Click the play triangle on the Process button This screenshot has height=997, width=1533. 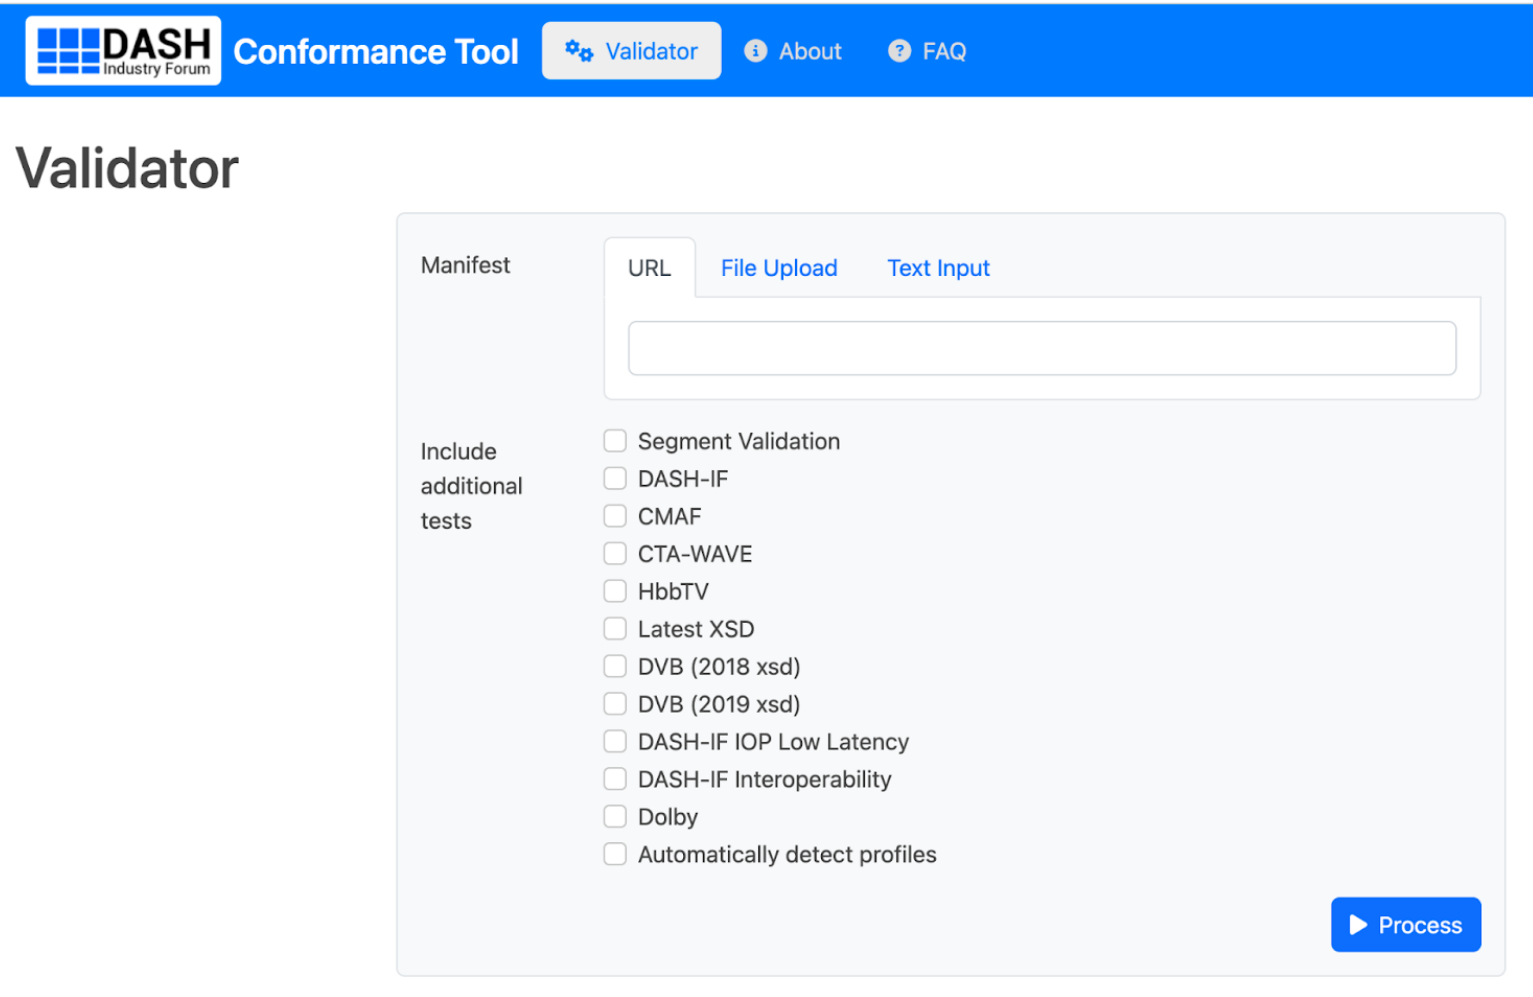pos(1360,924)
